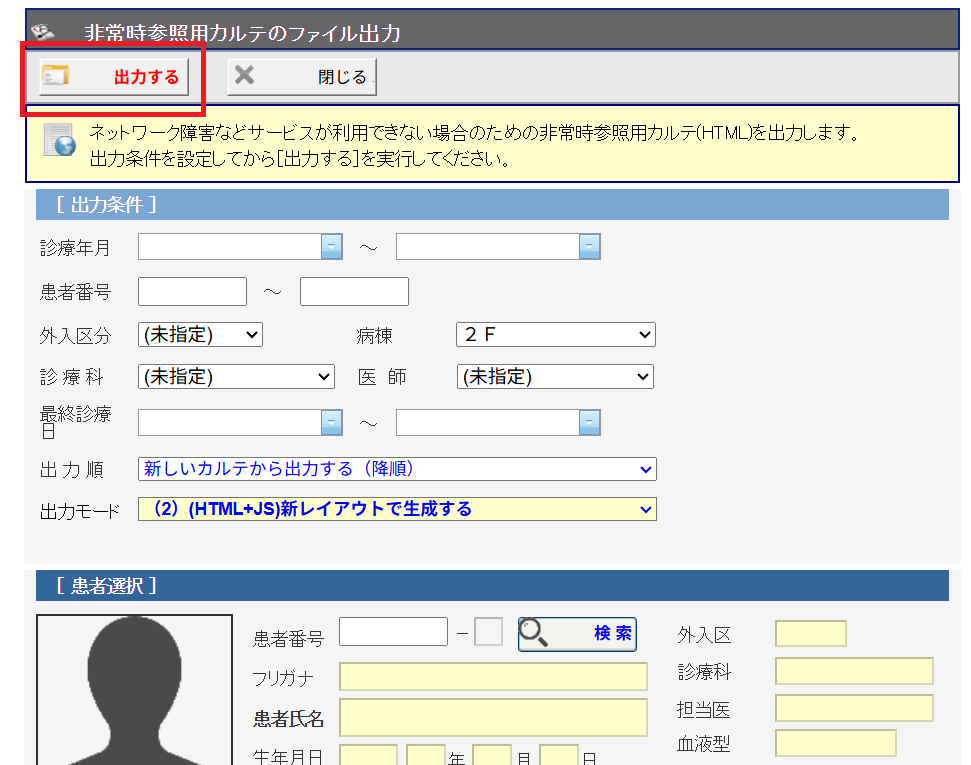Expand the 外入区分 dropdown
Viewport: 971px width, 765px height.
(200, 335)
